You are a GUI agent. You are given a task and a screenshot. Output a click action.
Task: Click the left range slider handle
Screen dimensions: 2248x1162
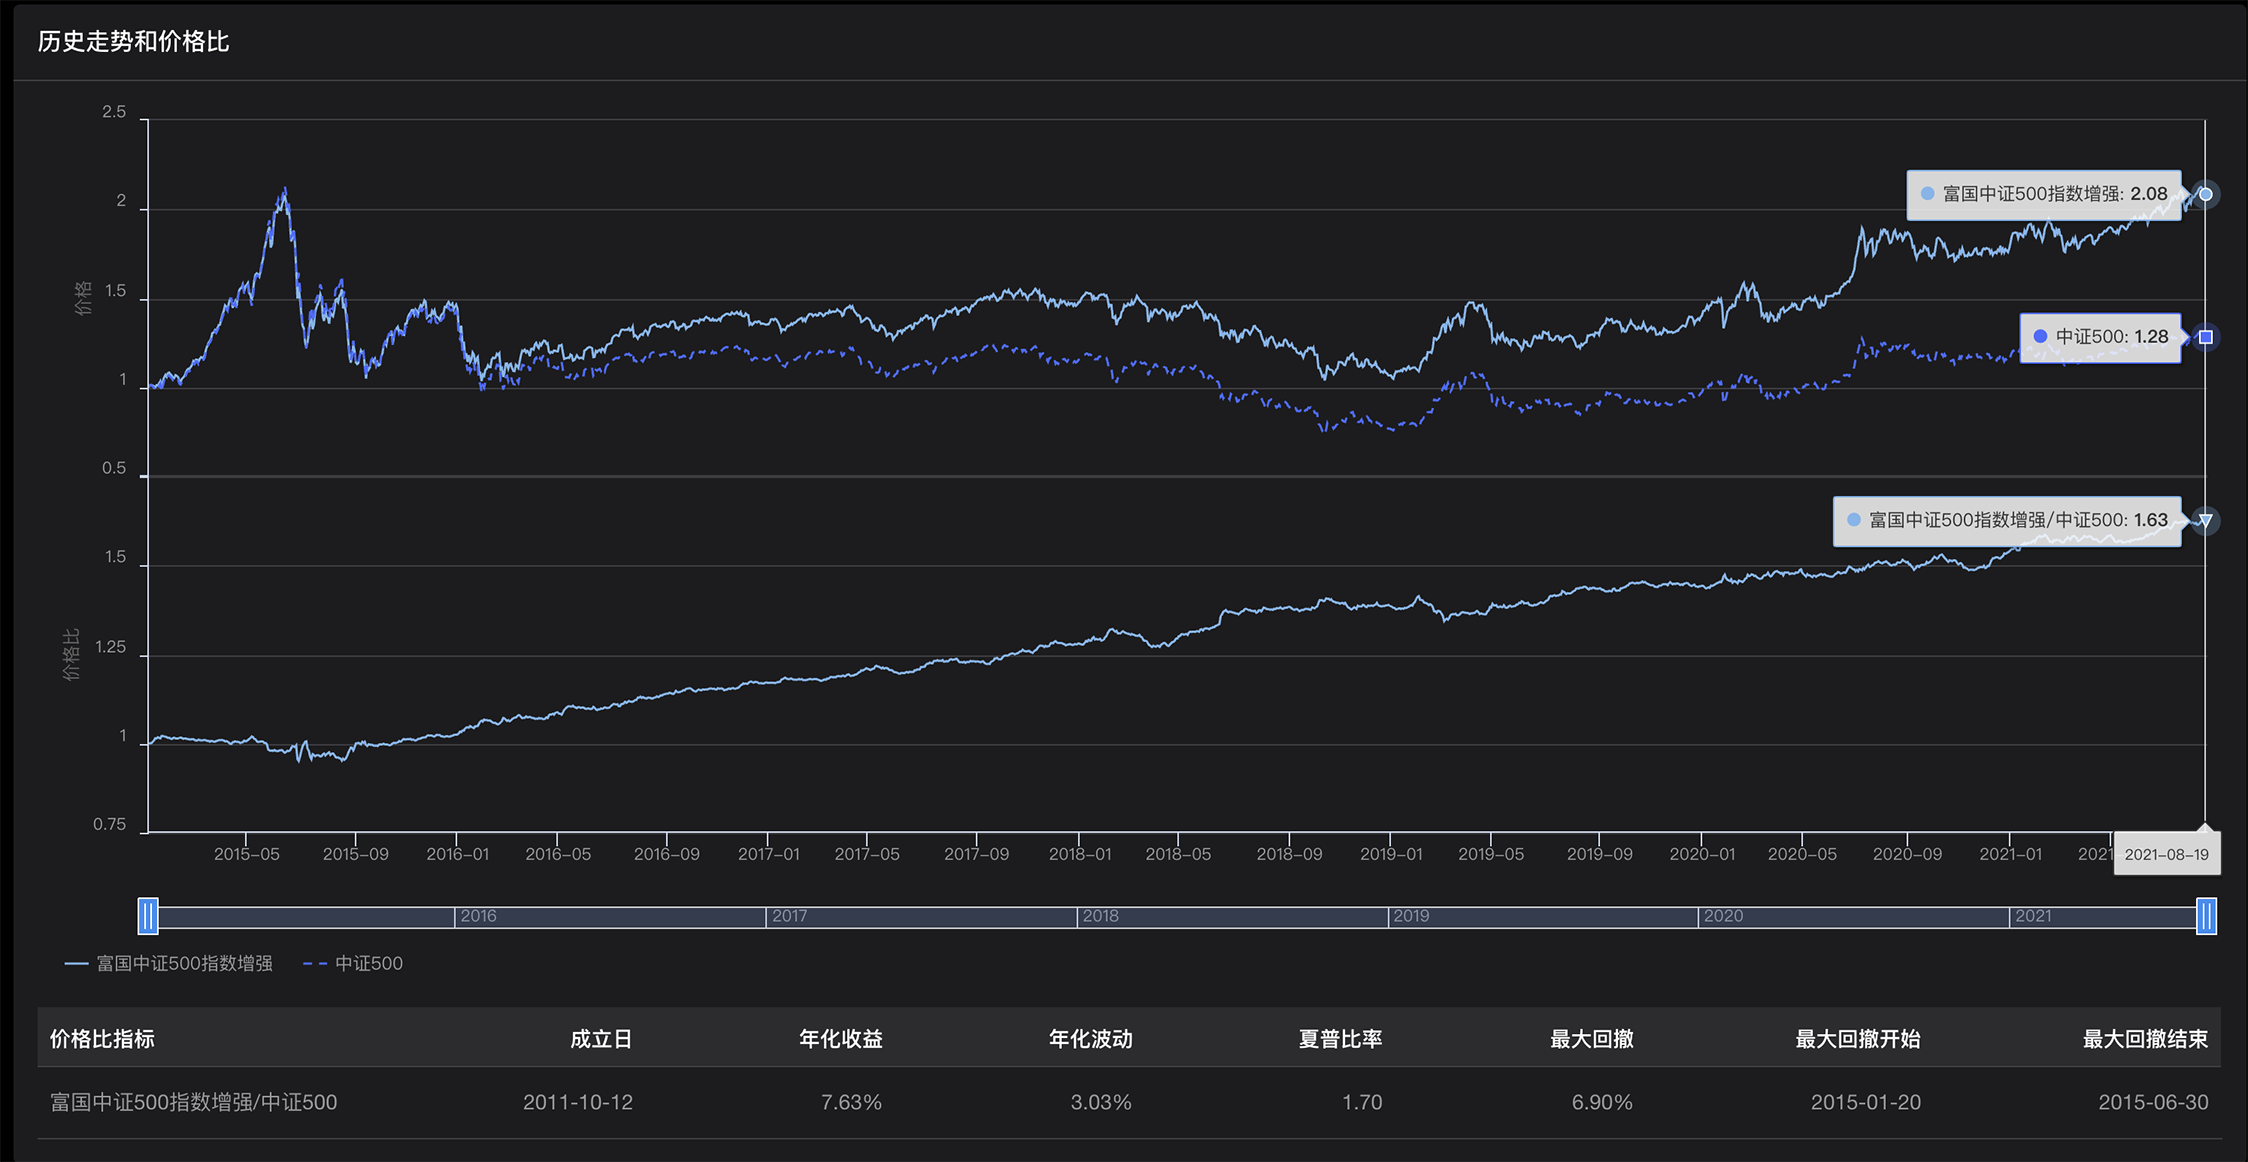(148, 916)
